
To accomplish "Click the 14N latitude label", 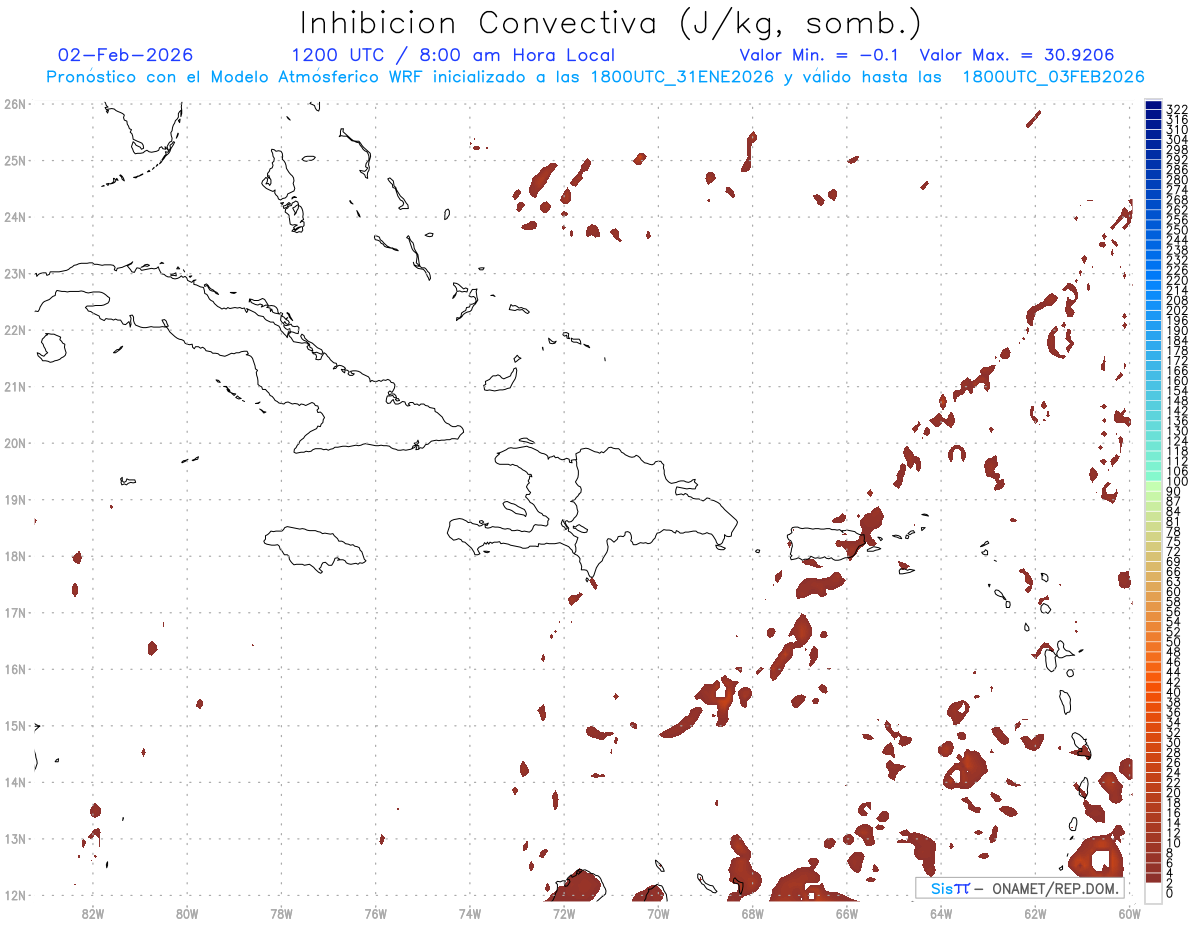I will pyautogui.click(x=15, y=782).
